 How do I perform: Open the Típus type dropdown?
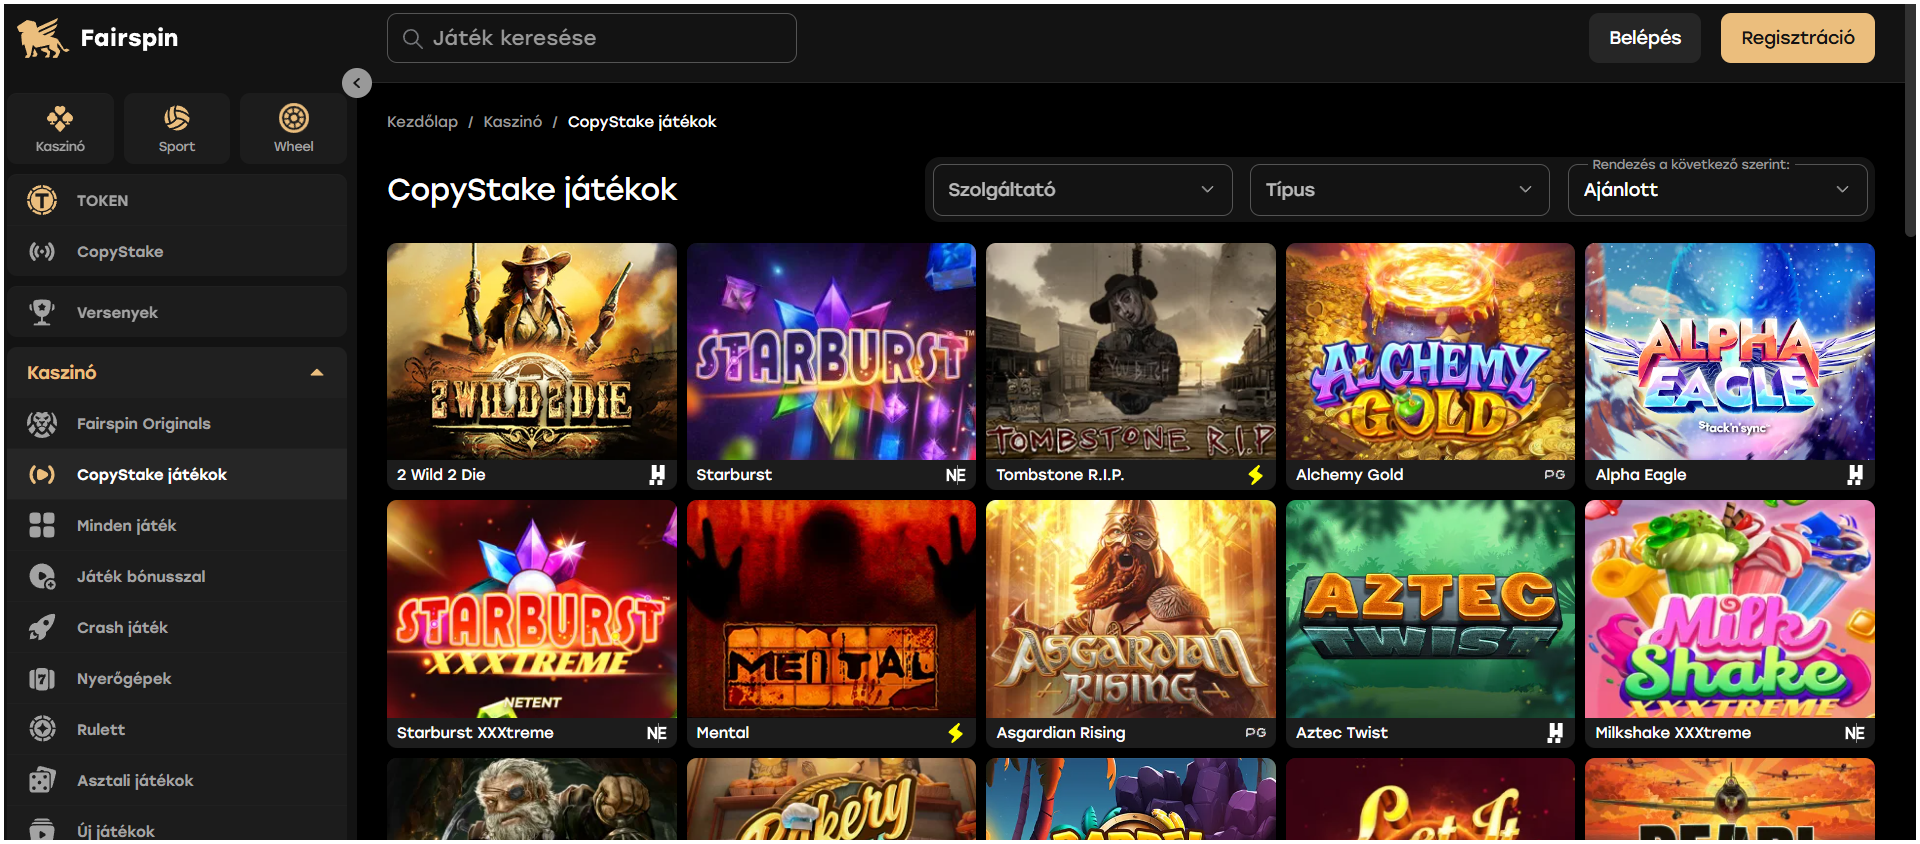[x=1399, y=190]
